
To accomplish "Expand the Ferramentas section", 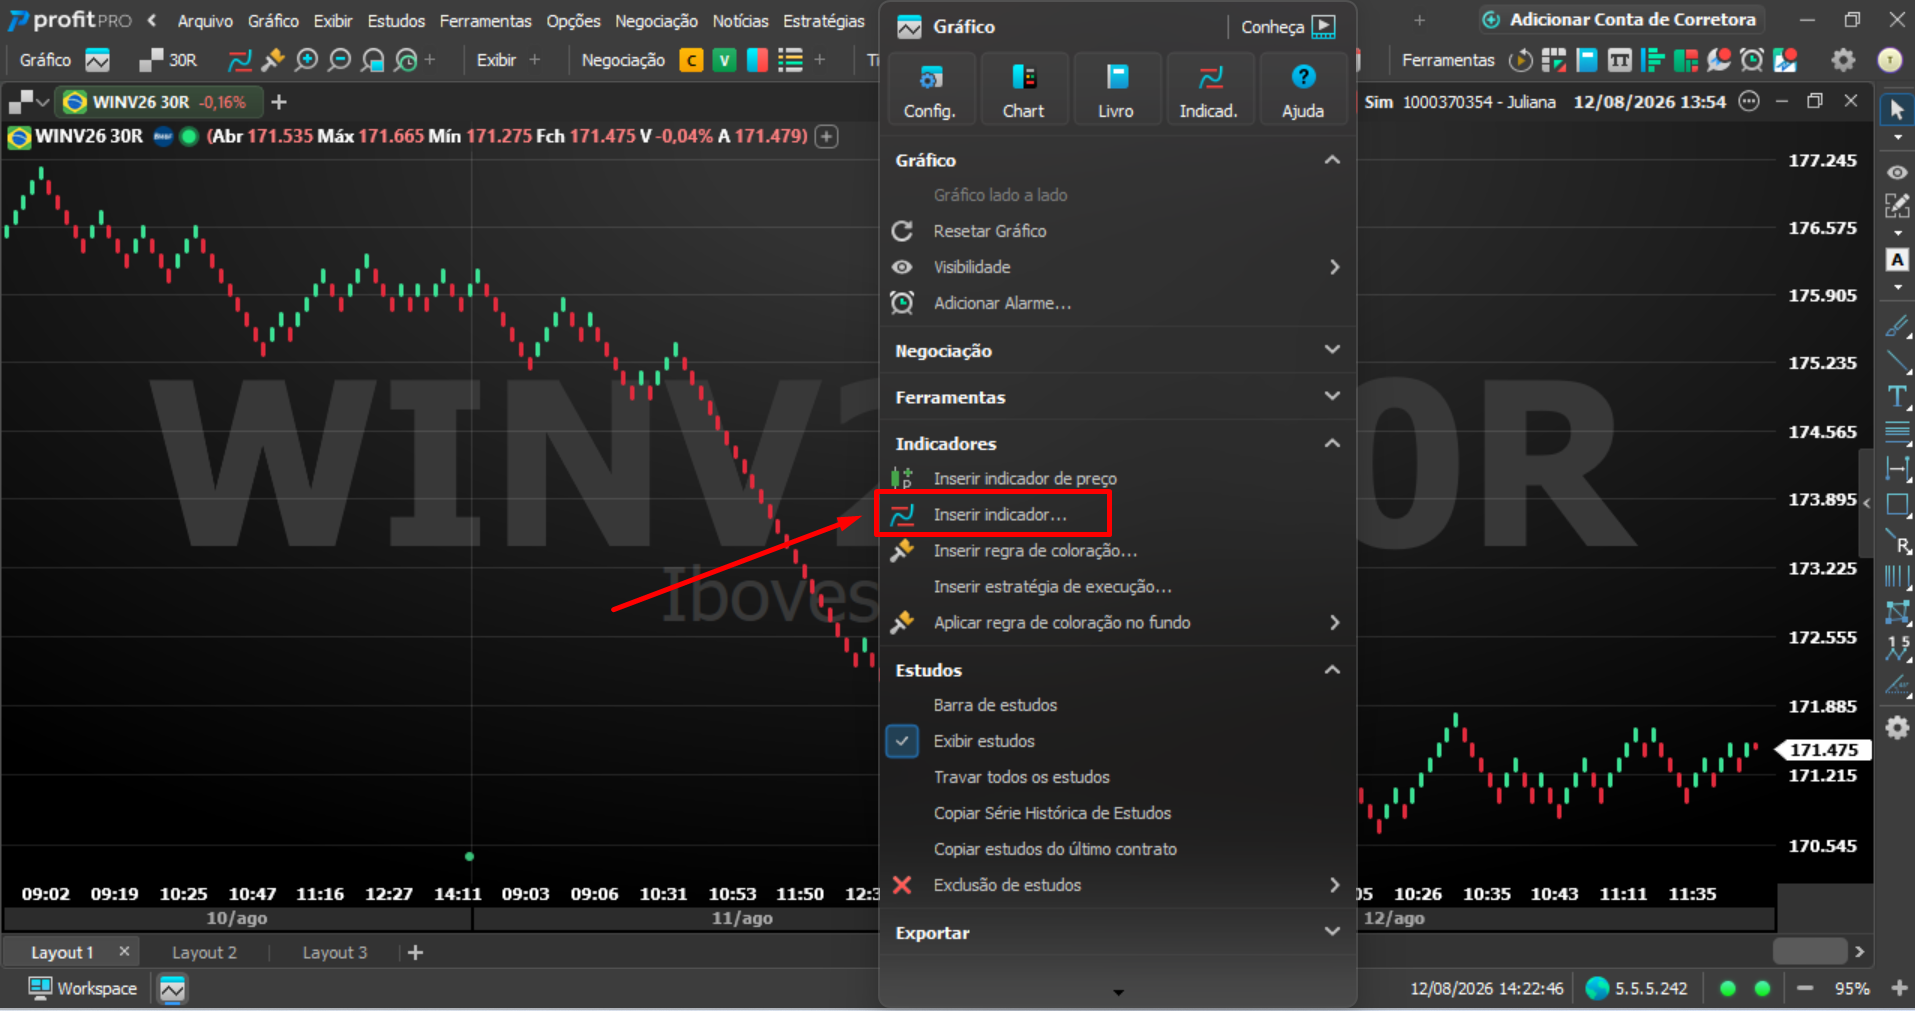I will (1332, 396).
